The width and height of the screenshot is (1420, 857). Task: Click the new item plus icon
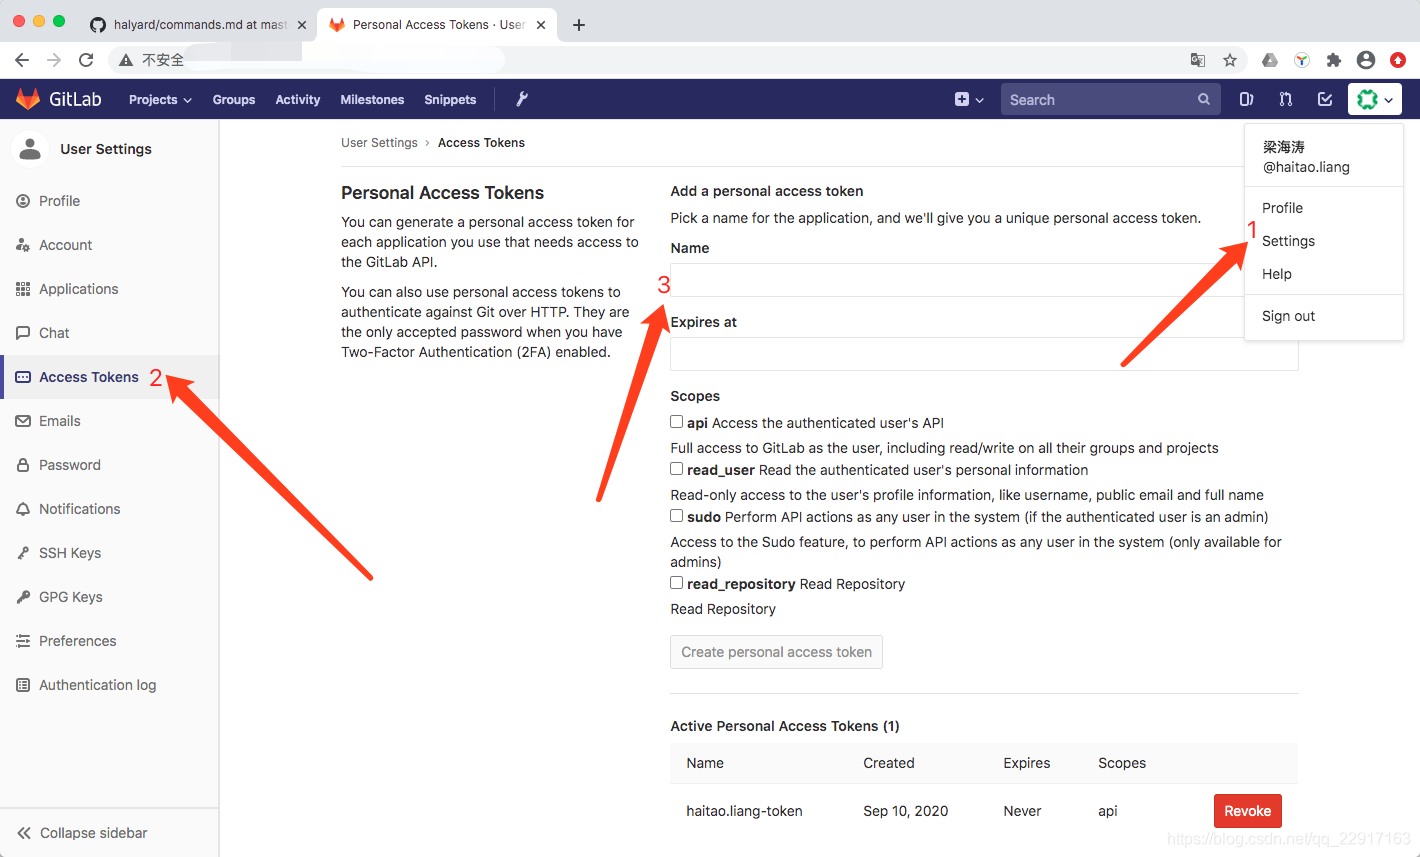click(x=962, y=99)
